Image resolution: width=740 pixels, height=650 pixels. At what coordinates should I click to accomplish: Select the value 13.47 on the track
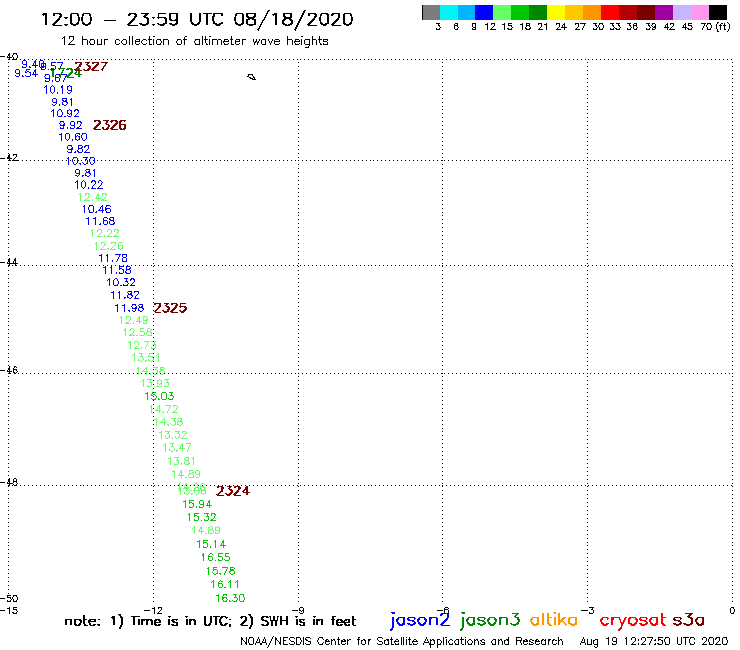click(177, 447)
